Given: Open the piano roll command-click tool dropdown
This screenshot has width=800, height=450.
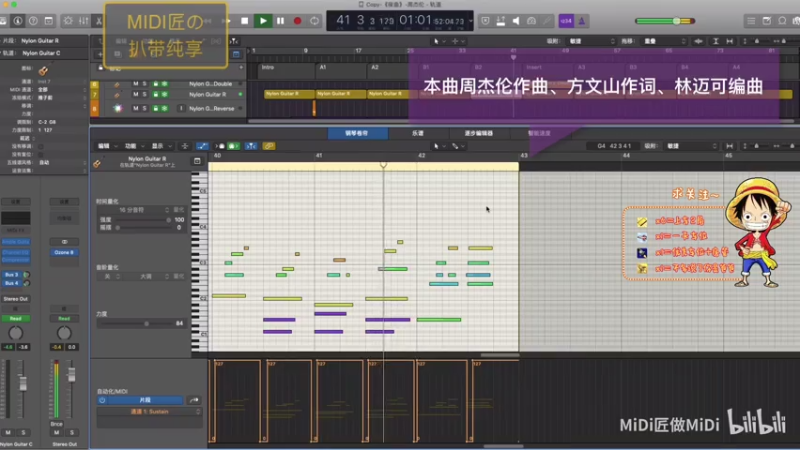Looking at the screenshot, I should pos(458,146).
